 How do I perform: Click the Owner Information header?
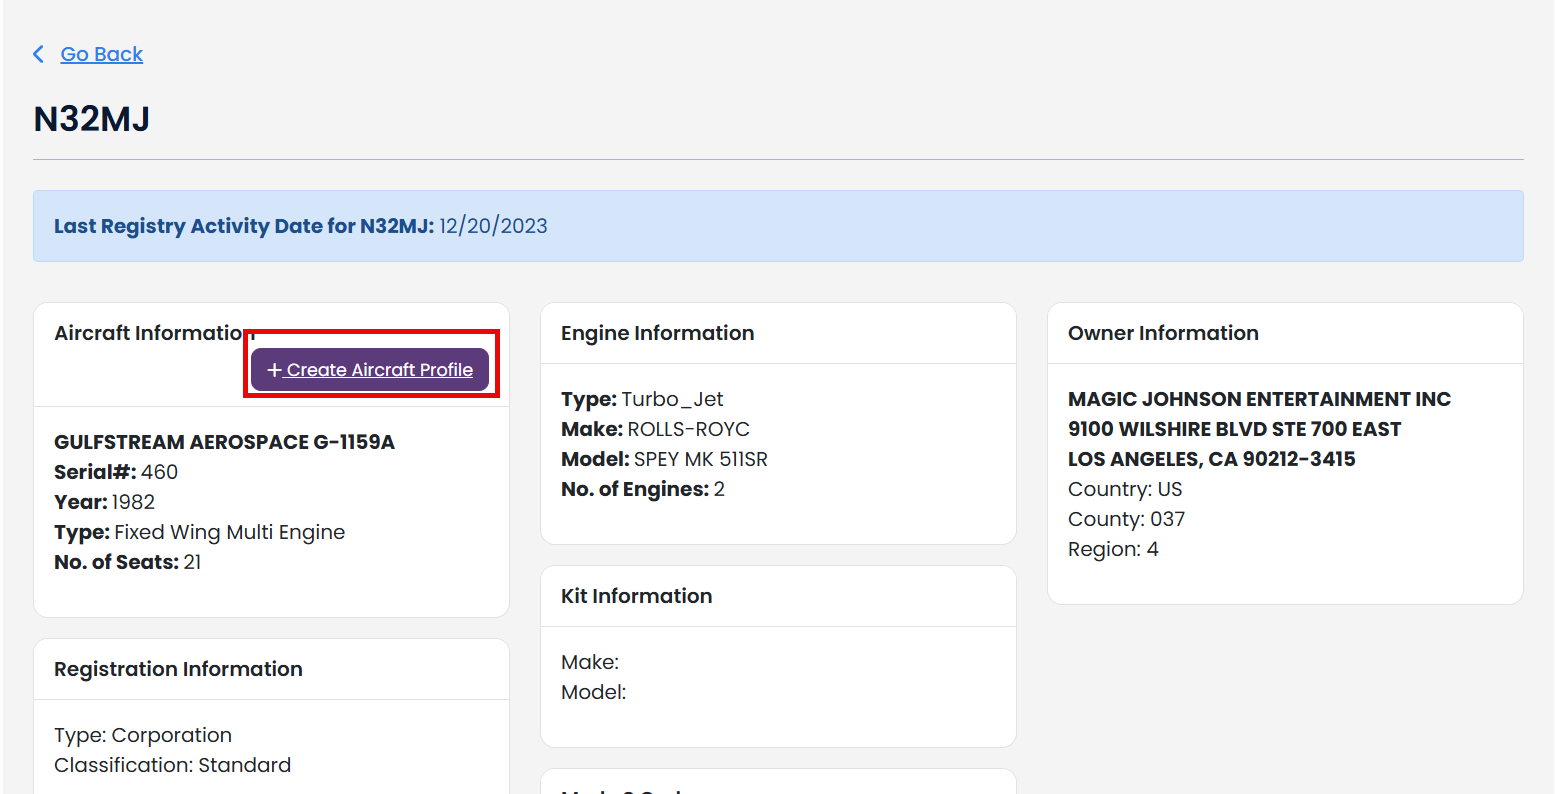(1163, 333)
